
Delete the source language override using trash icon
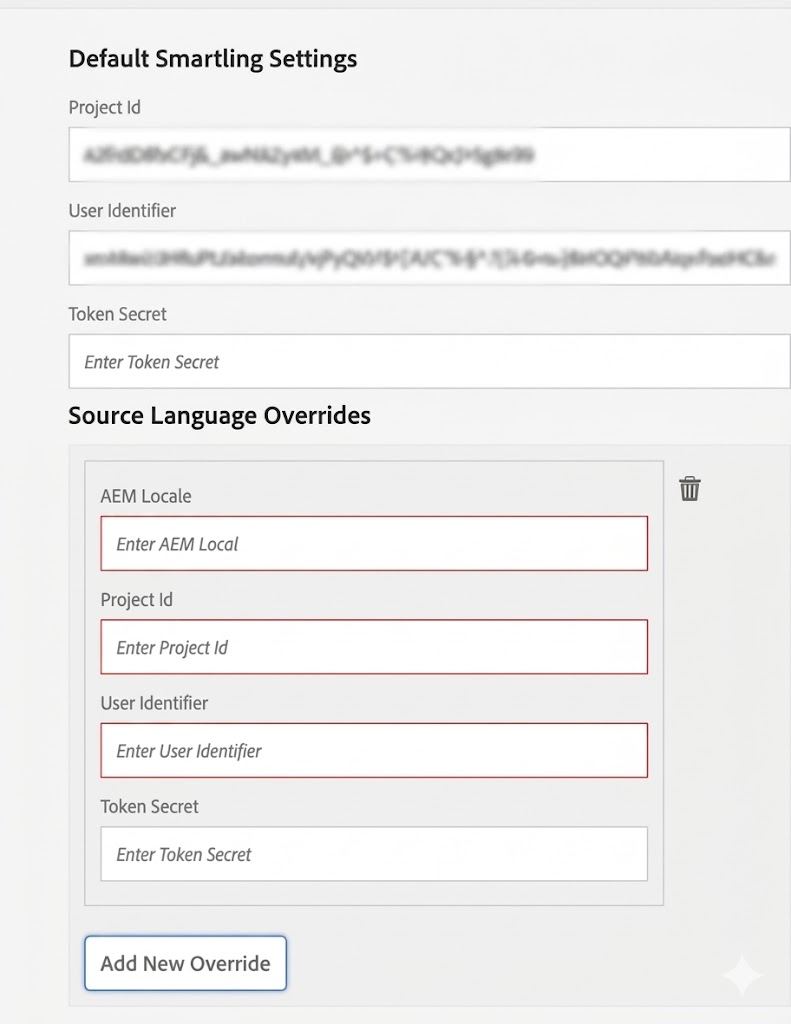tap(689, 489)
